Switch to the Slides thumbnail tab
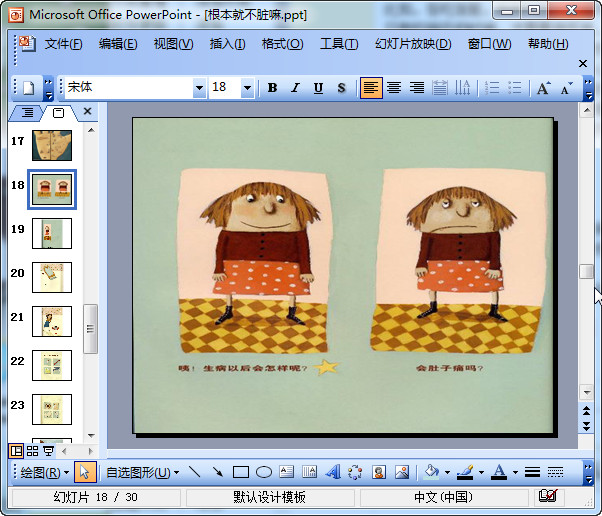 click(58, 112)
